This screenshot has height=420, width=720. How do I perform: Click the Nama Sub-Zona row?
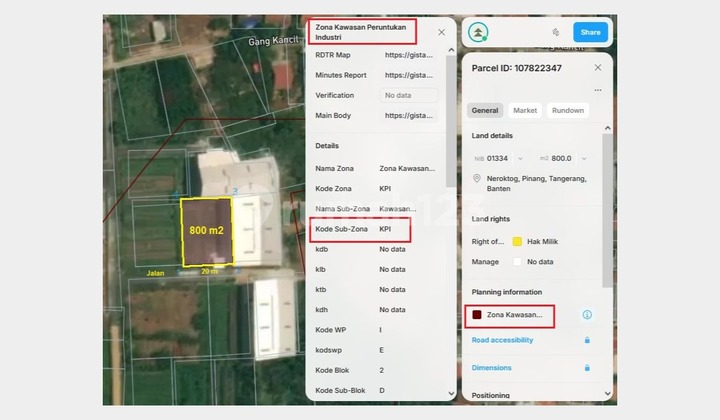tap(376, 209)
